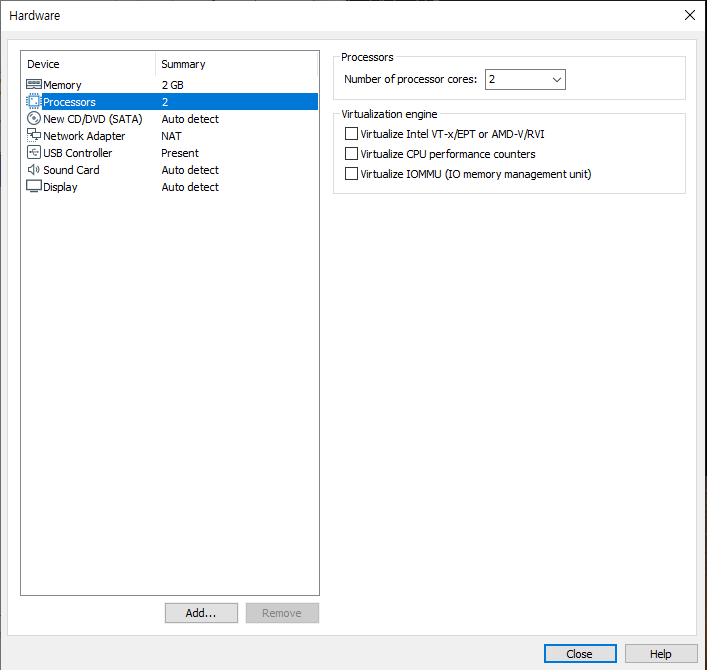This screenshot has height=670, width=707.
Task: Click the Processors chip icon
Action: 33,102
